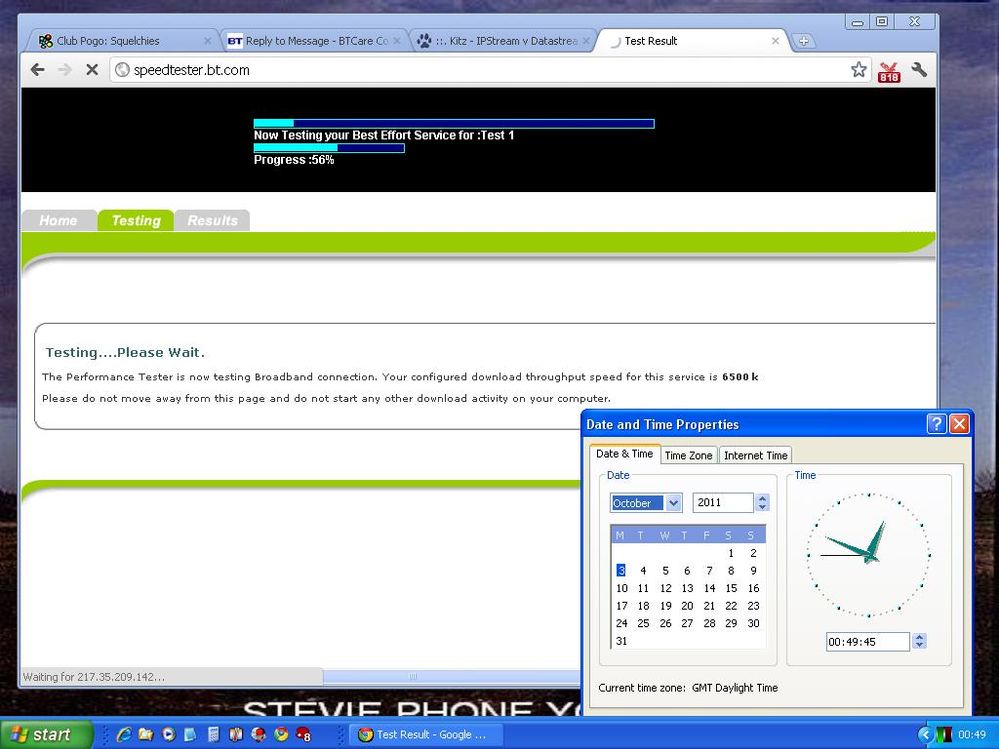Viewport: 999px width, 749px height.
Task: Click the browser Forward arrow
Action: (64, 69)
